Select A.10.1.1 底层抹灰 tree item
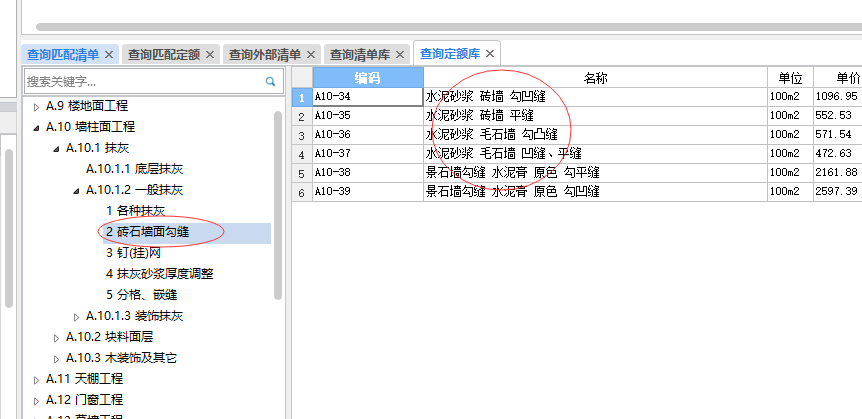 pos(134,169)
